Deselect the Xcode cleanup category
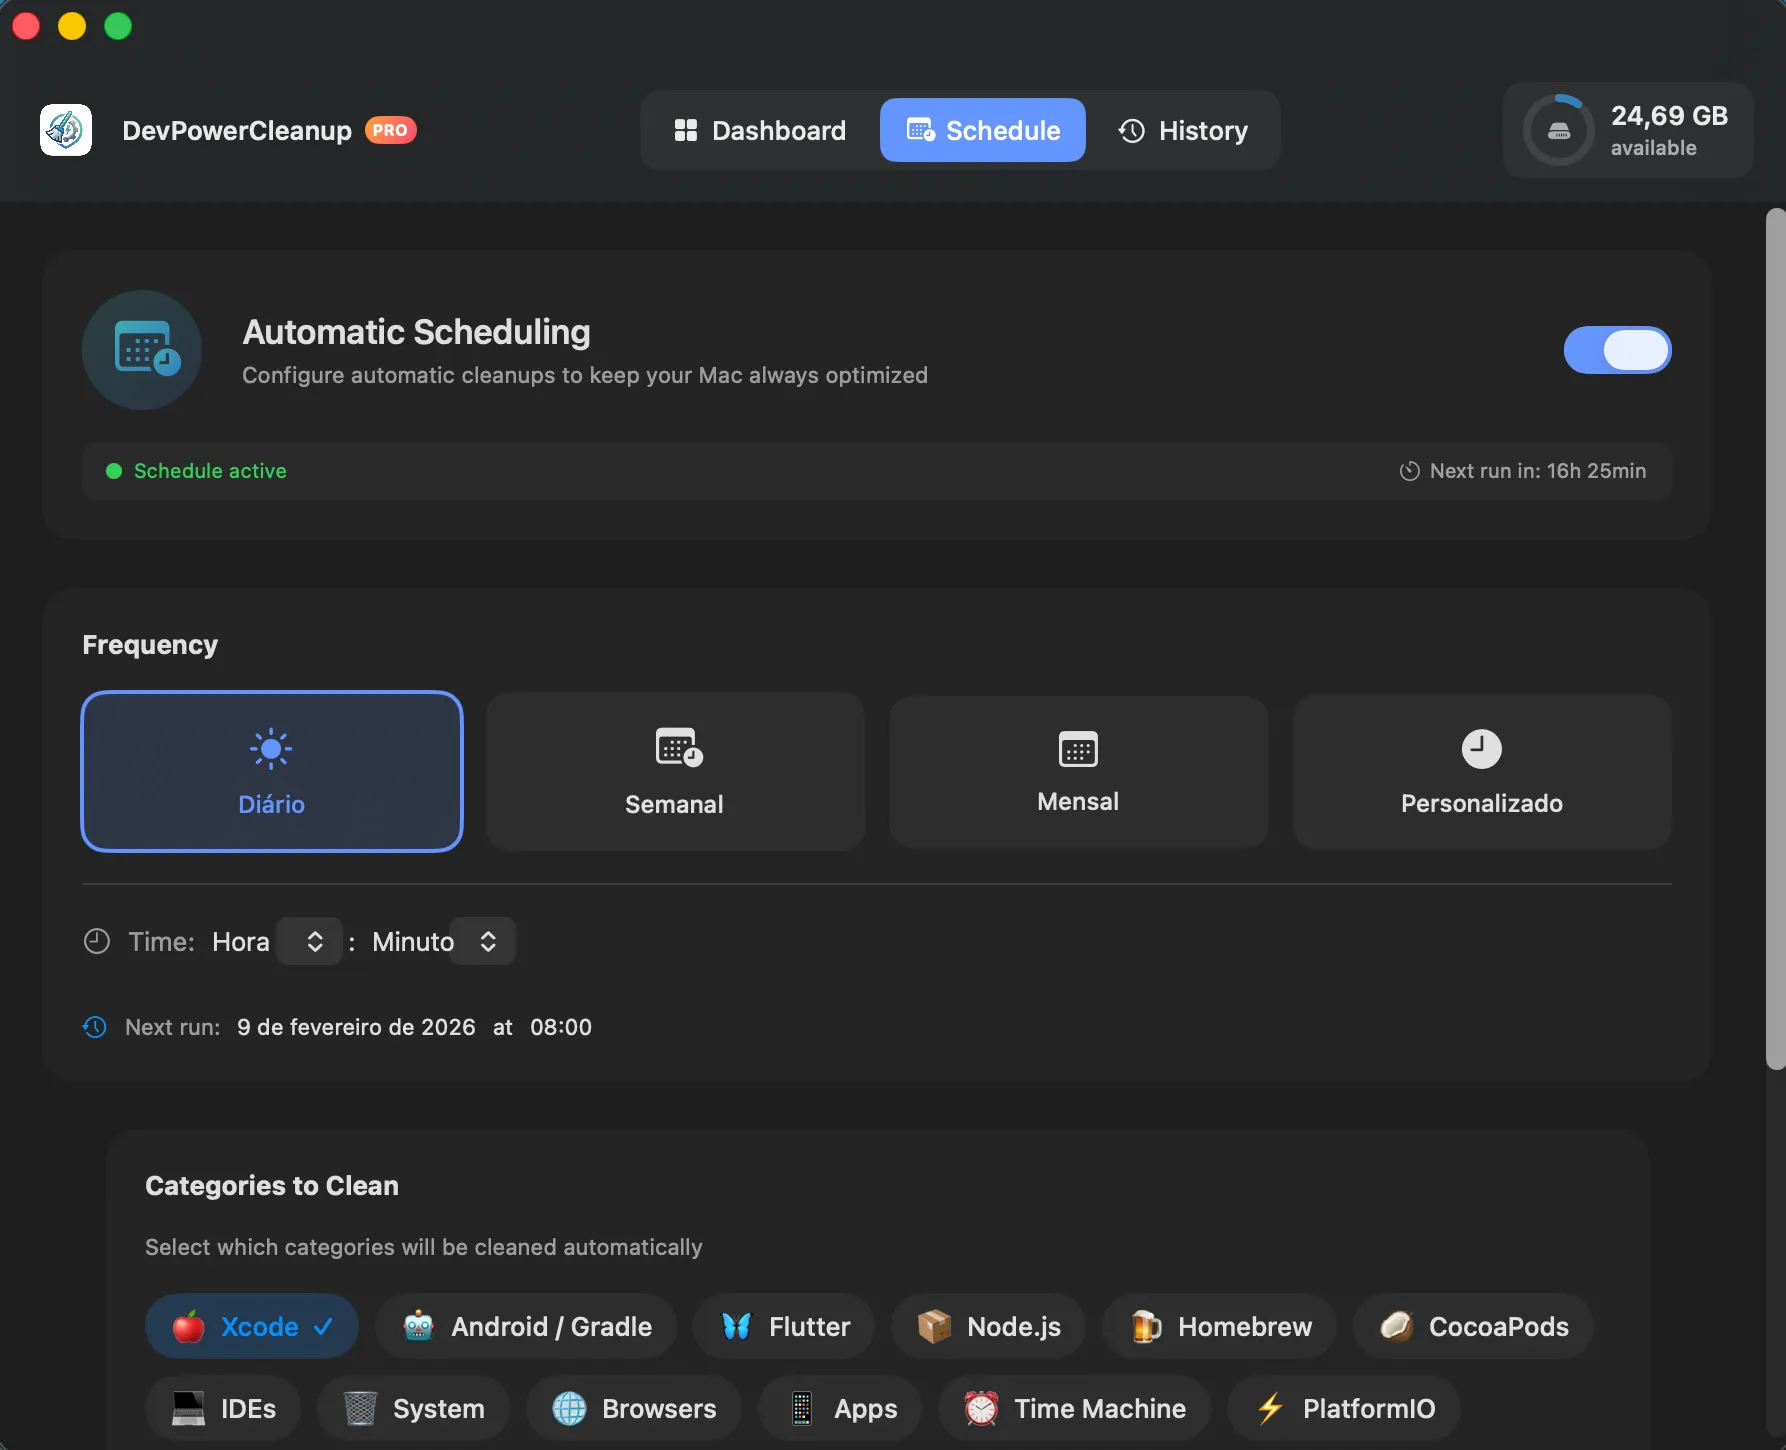The width and height of the screenshot is (1786, 1450). coord(251,1326)
